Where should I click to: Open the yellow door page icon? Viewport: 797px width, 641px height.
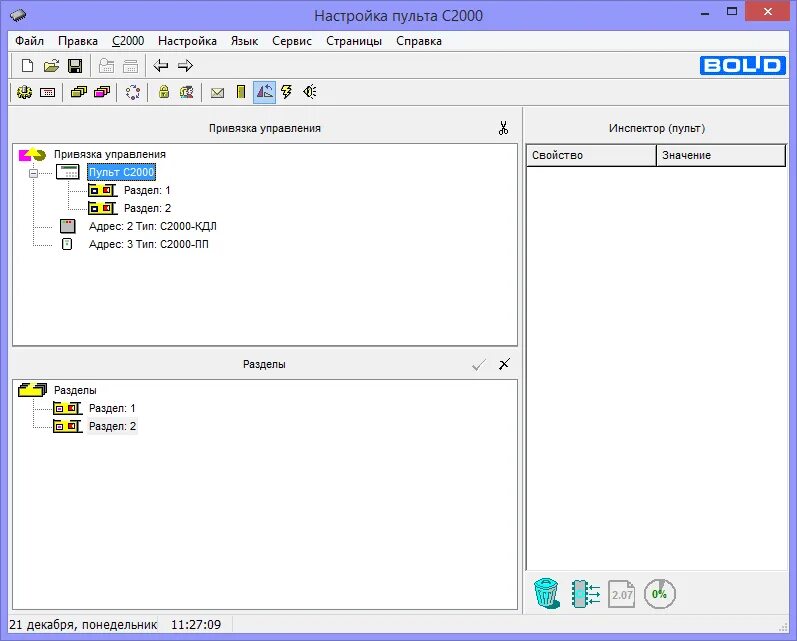(241, 92)
